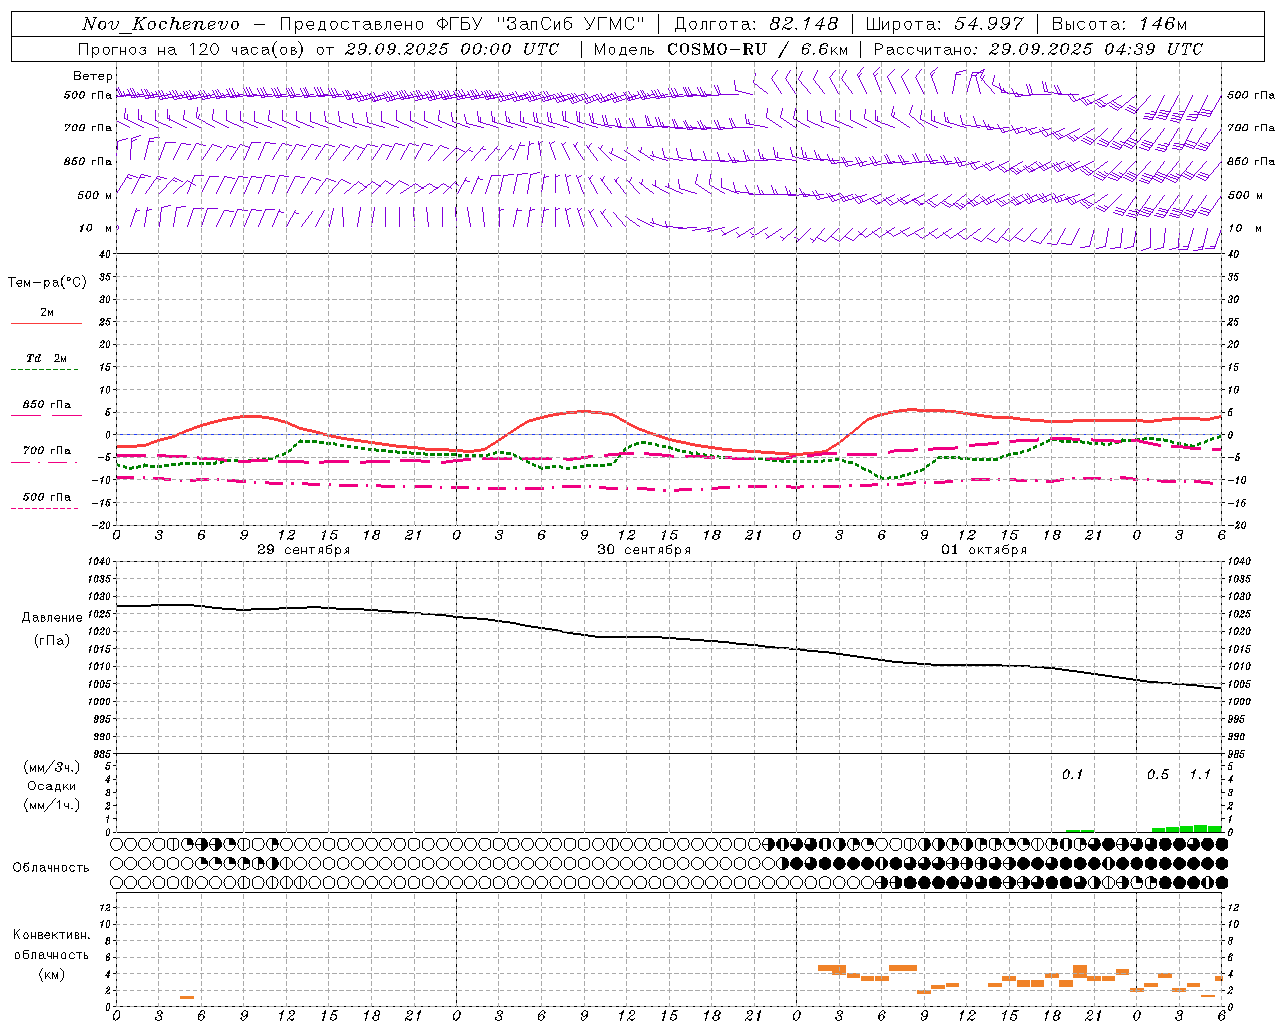Image resolution: width=1280 pixels, height=1024 pixels.
Task: Click the 0.5 precipitation amount
Action: pos(1158,775)
